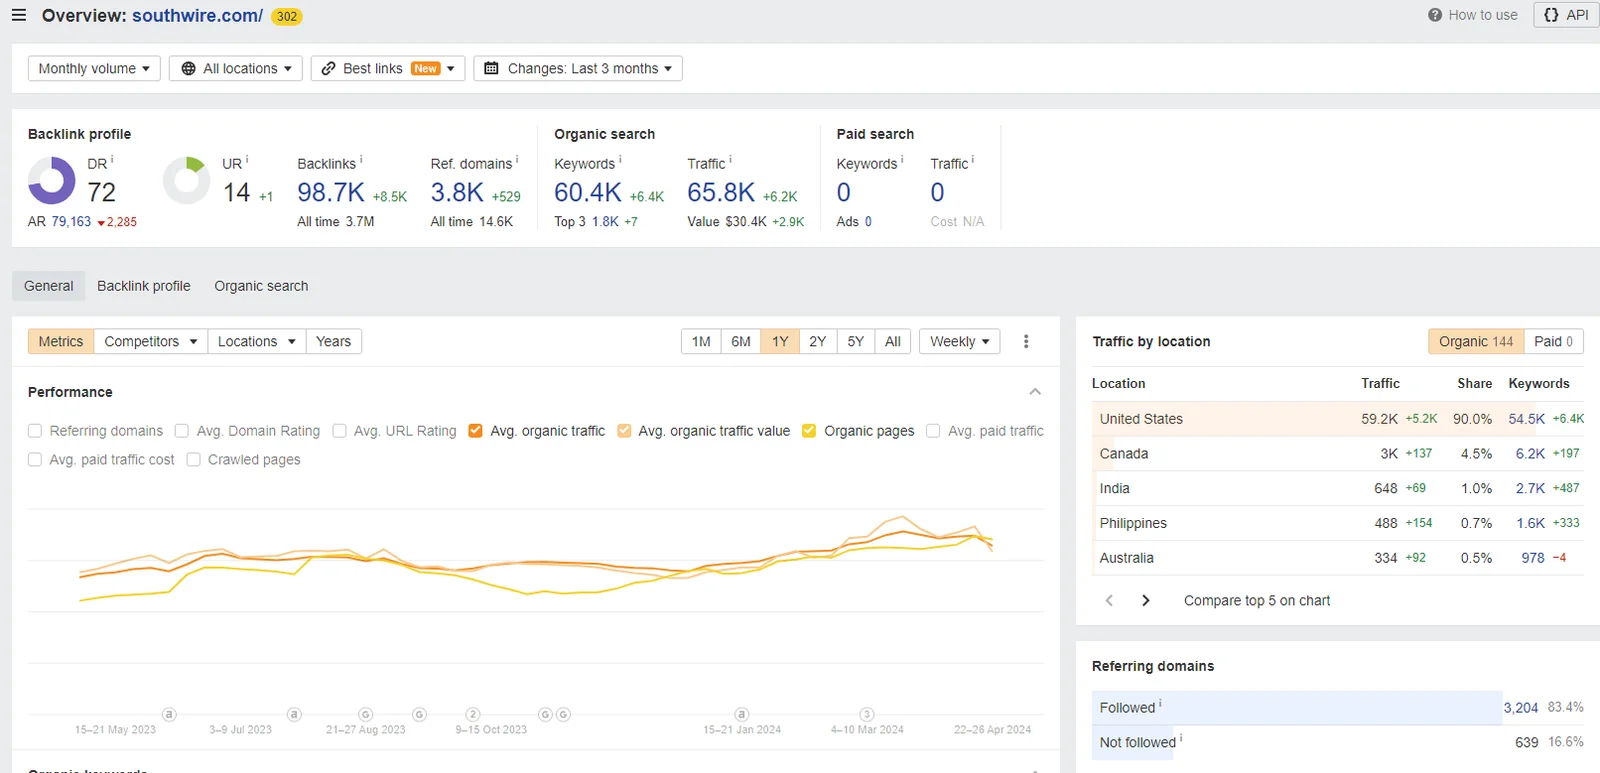The height and width of the screenshot is (773, 1600).
Task: Open the 3.8K referring domains value
Action: coord(457,192)
